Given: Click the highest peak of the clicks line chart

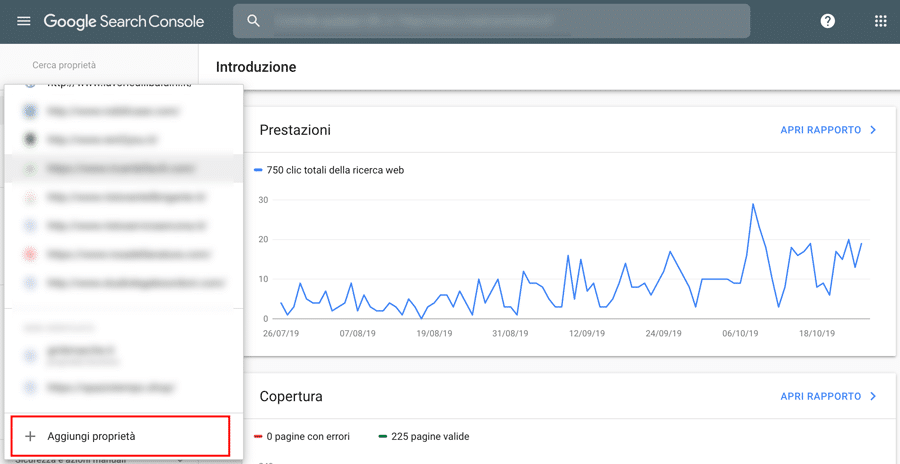Looking at the screenshot, I should tap(752, 204).
